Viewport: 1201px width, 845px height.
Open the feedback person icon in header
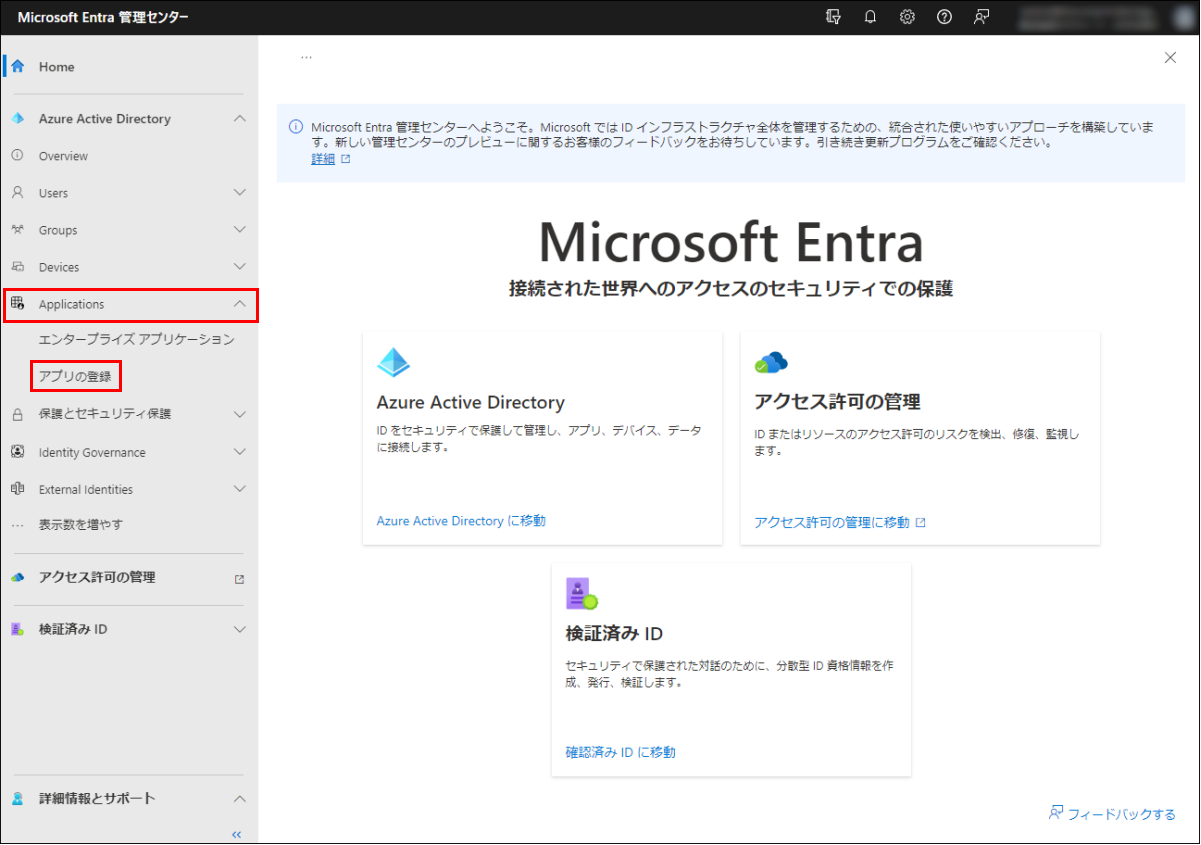click(x=982, y=17)
